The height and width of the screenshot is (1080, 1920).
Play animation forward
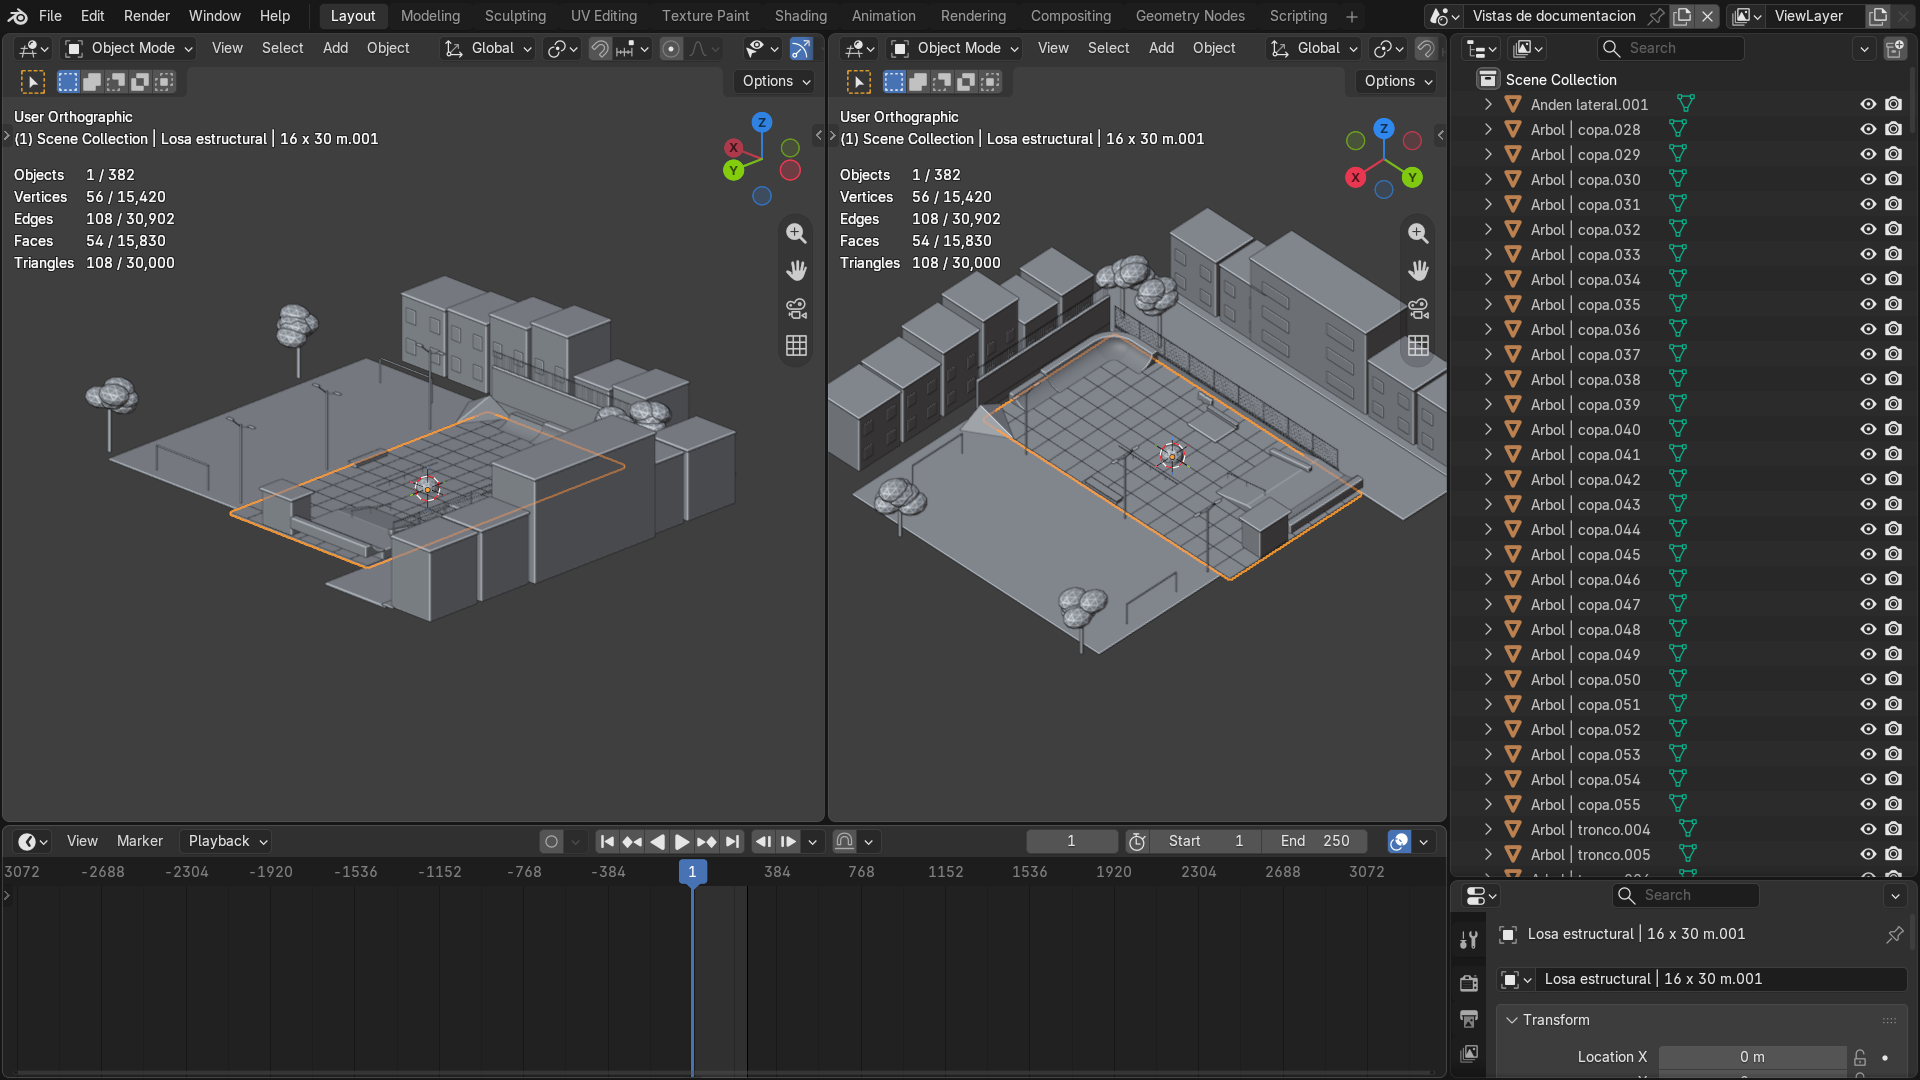[682, 842]
